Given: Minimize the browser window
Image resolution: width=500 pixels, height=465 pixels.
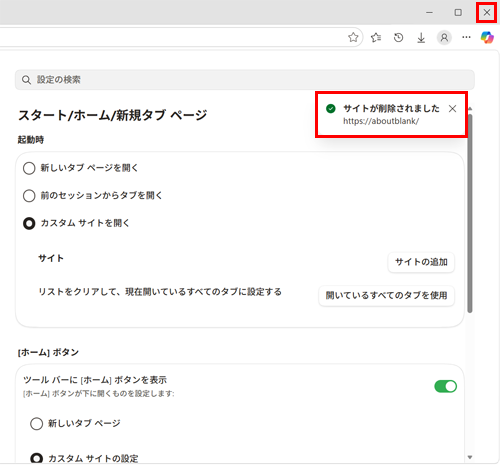Looking at the screenshot, I should tap(429, 12).
